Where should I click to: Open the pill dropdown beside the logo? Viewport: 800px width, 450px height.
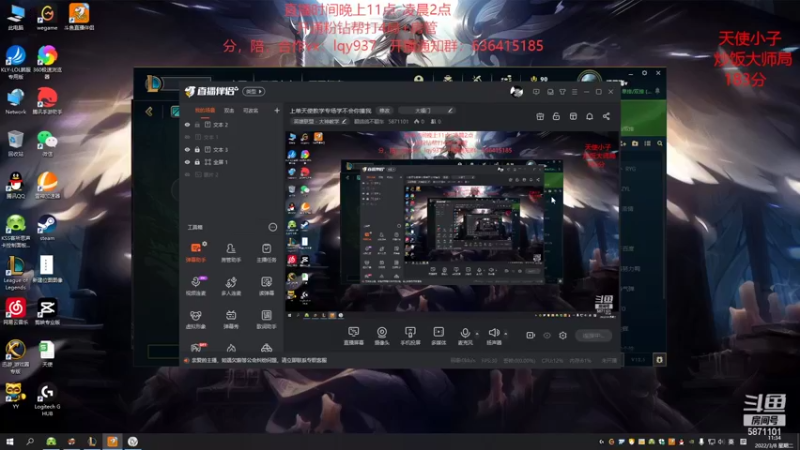tap(254, 91)
